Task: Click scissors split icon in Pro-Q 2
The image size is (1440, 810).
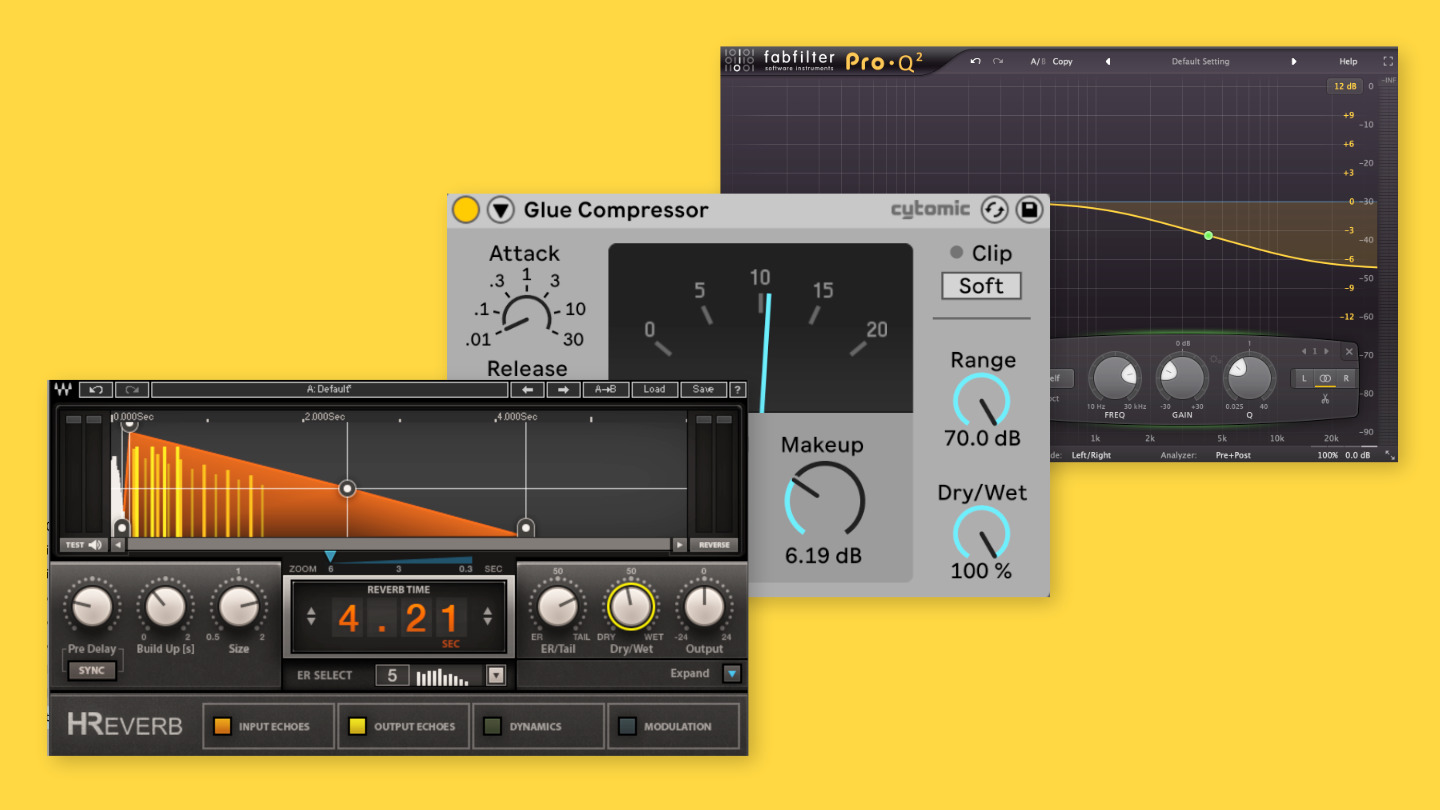Action: click(x=1325, y=398)
